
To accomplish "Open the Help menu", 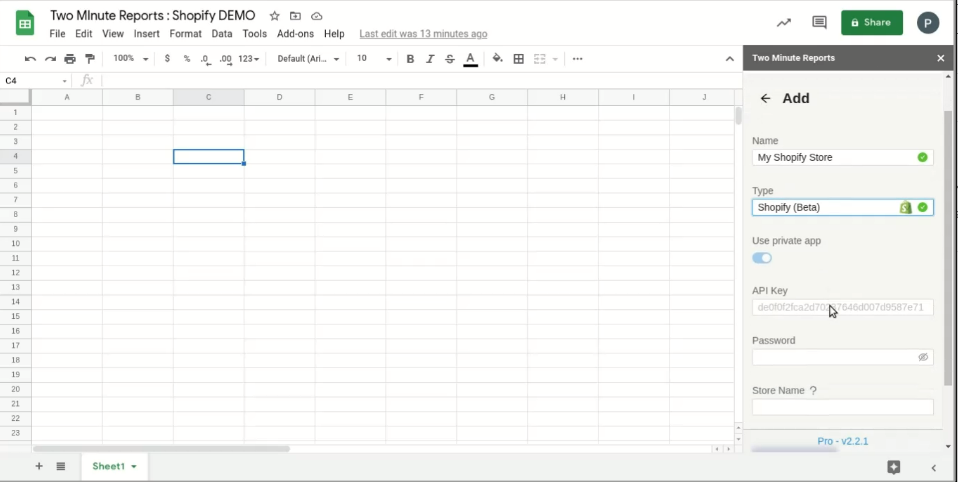I will [x=334, y=34].
